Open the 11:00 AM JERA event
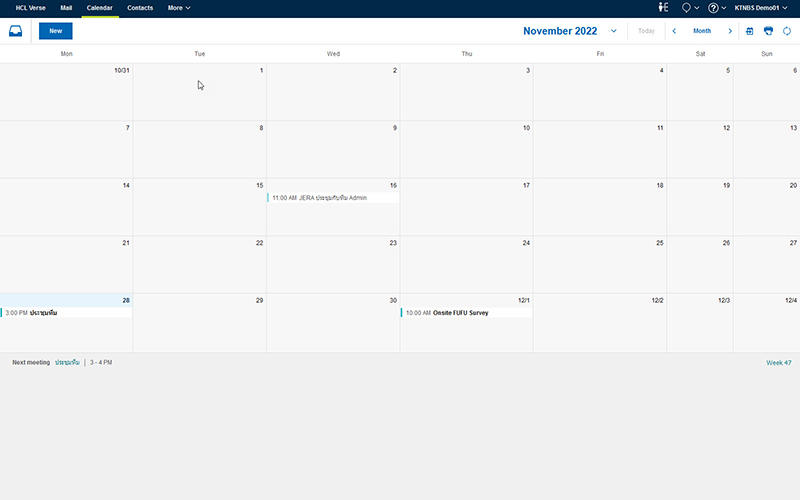 tap(320, 198)
